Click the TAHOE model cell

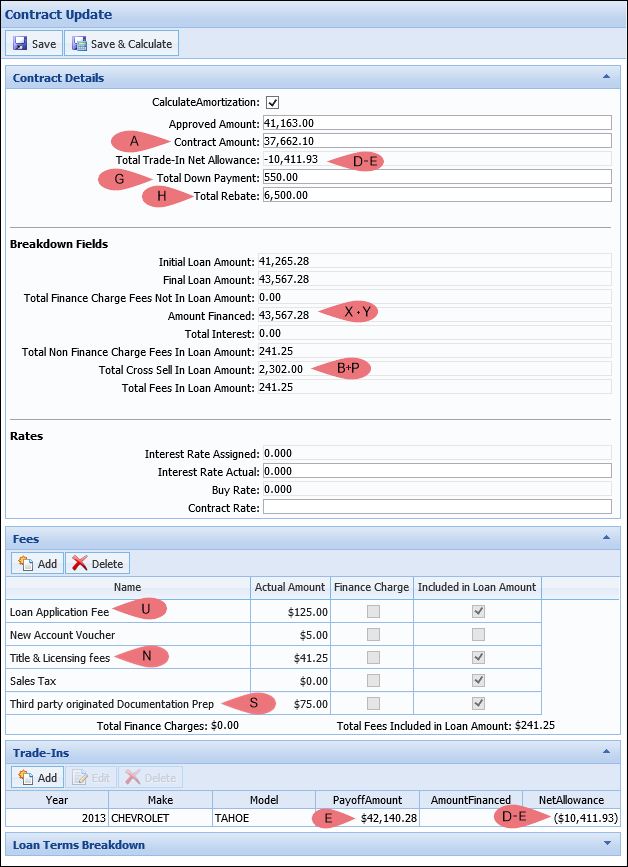click(x=264, y=818)
